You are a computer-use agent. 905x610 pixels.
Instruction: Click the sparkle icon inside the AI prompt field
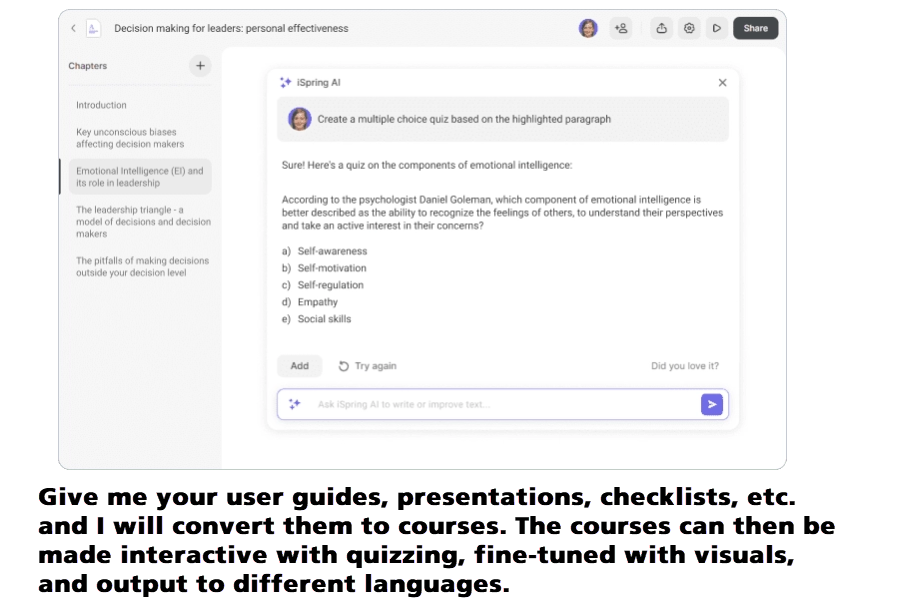pyautogui.click(x=293, y=403)
